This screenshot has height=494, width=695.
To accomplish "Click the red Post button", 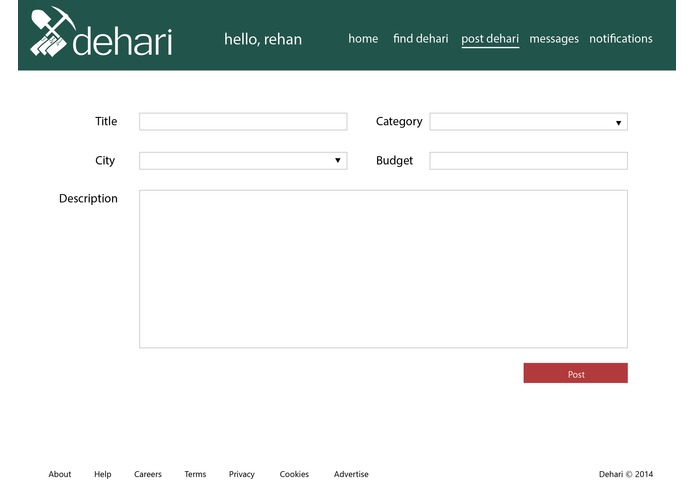I will [575, 373].
